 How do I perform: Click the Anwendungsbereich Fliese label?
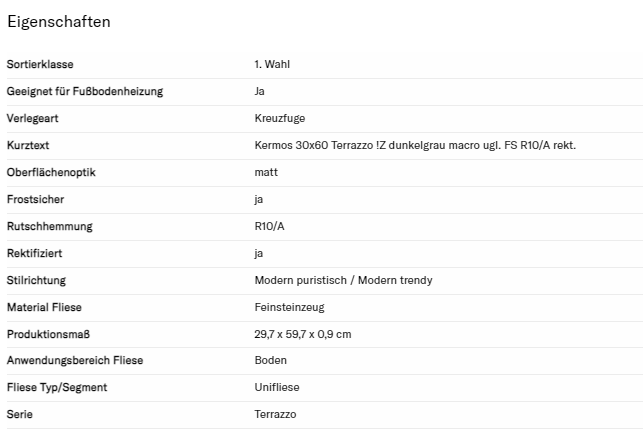(x=75, y=361)
